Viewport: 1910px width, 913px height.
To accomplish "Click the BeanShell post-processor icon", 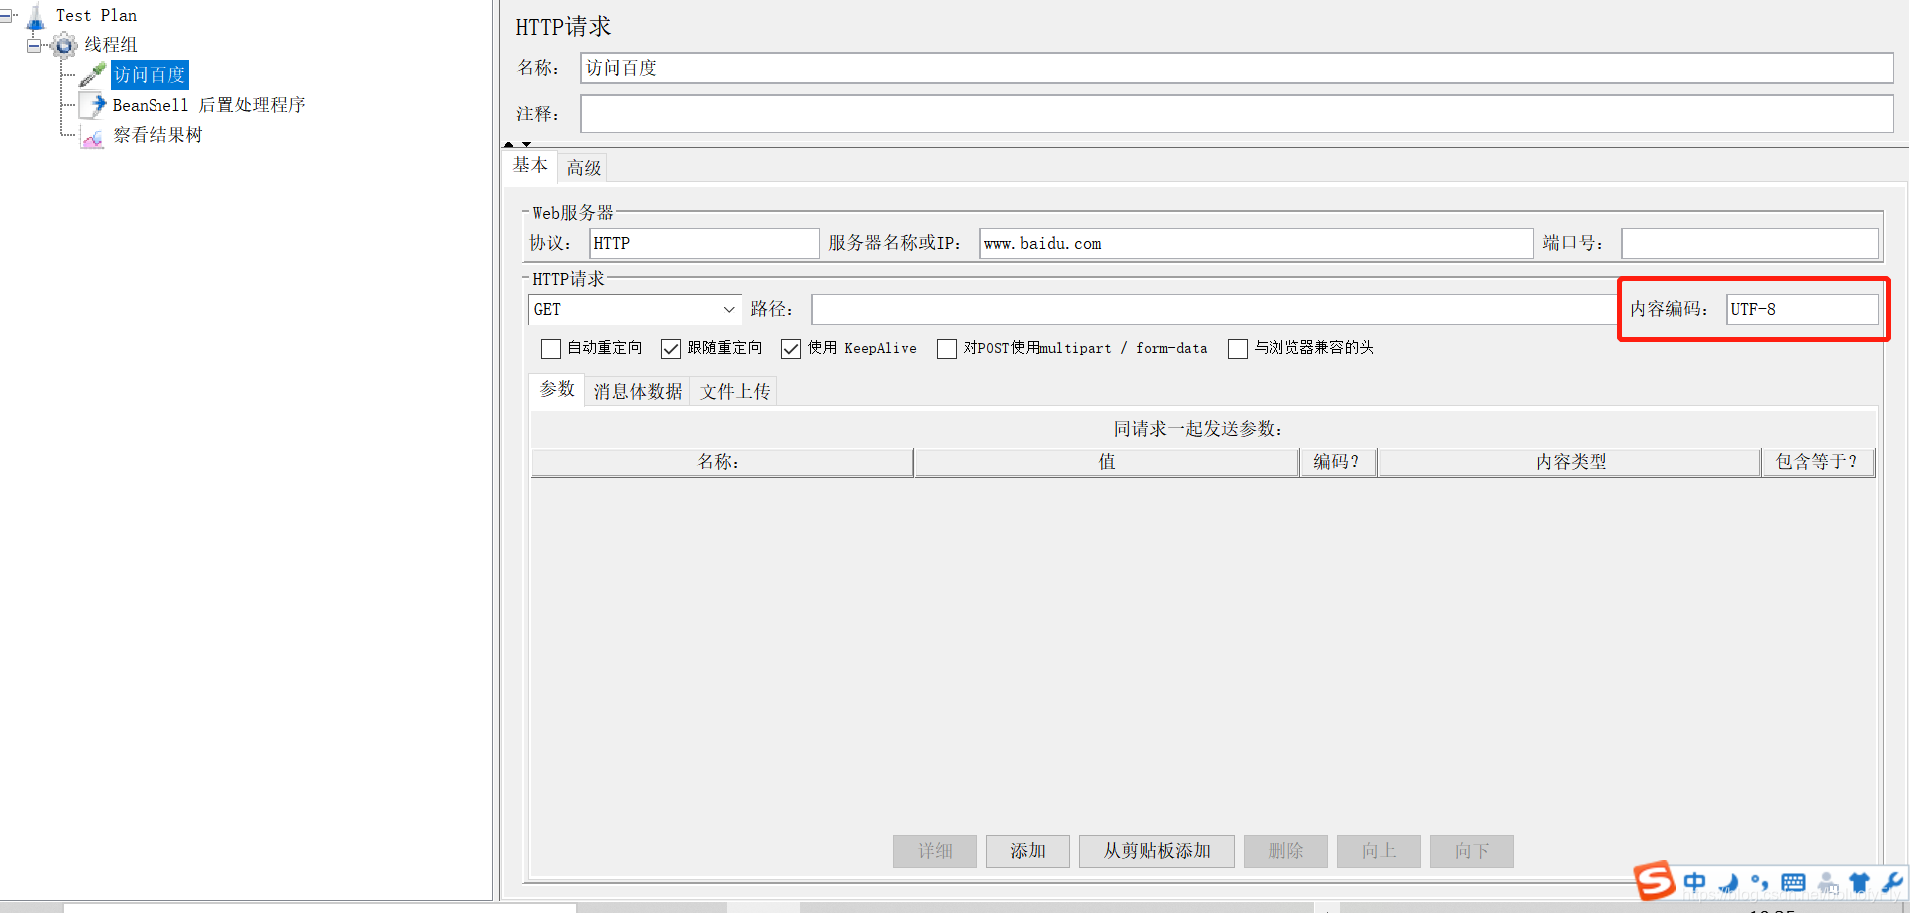I will coord(93,105).
